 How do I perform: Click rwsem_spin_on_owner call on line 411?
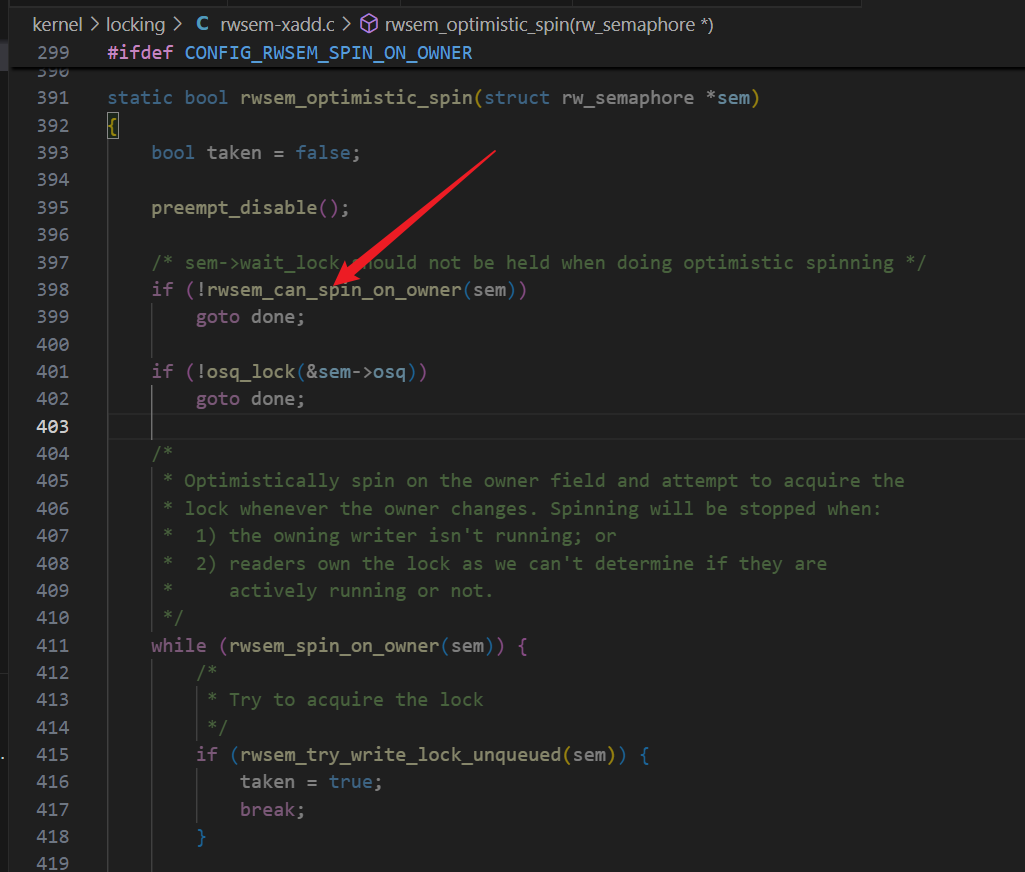(x=334, y=646)
